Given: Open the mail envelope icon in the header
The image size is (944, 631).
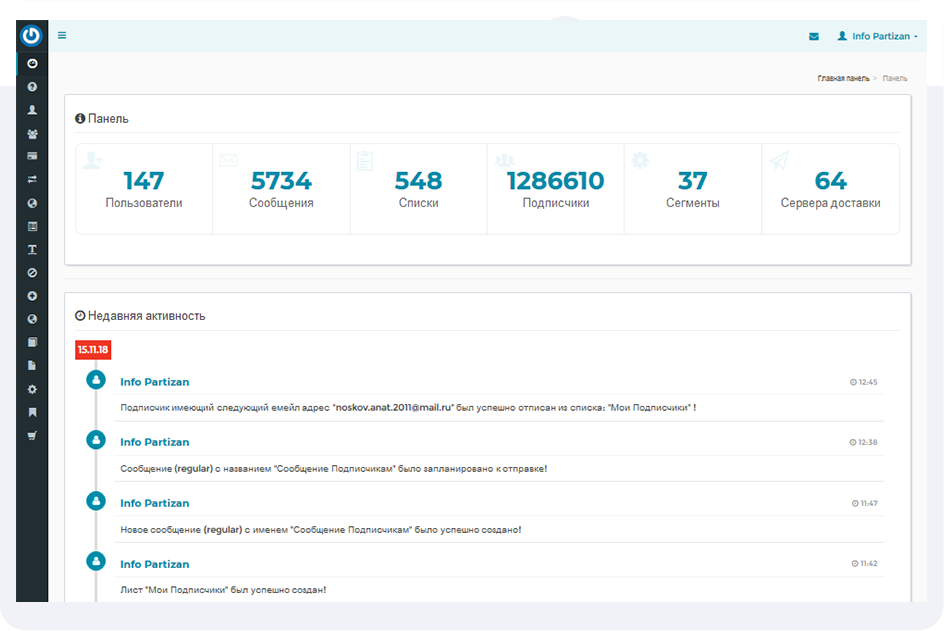Looking at the screenshot, I should tap(814, 36).
